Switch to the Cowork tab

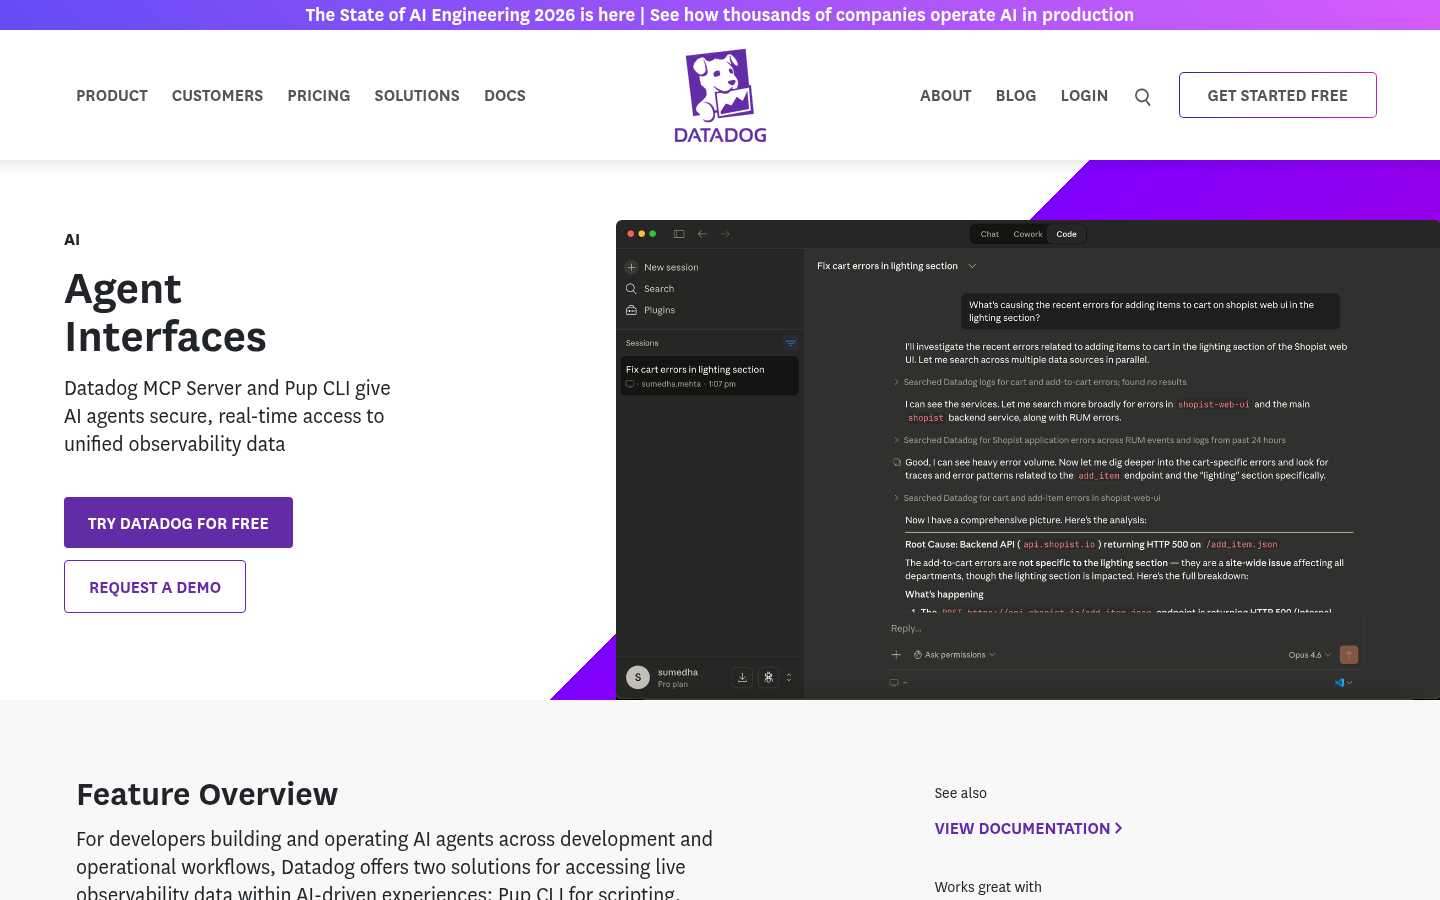point(1028,234)
